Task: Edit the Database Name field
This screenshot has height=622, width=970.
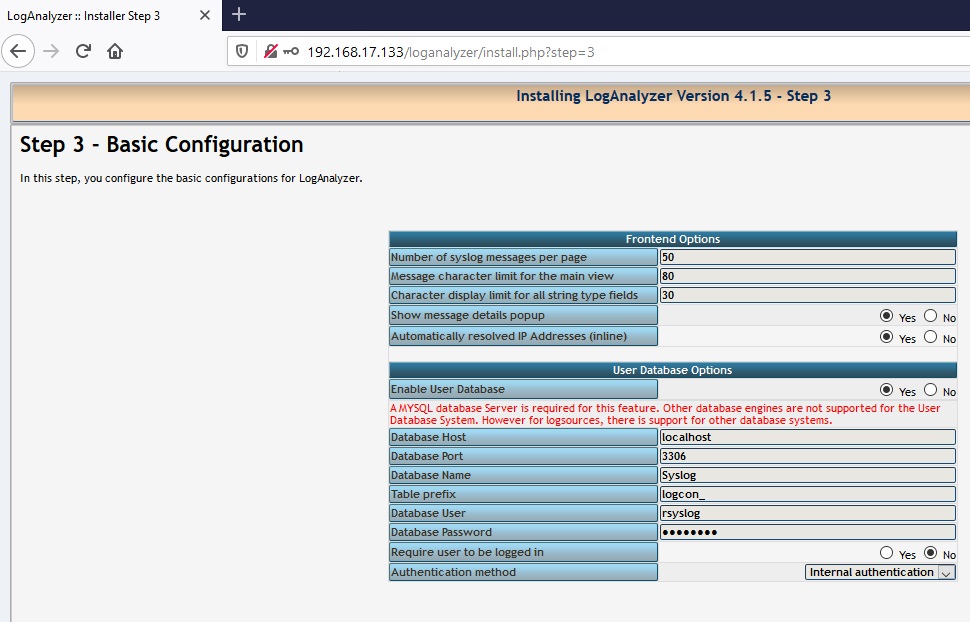Action: tap(807, 475)
